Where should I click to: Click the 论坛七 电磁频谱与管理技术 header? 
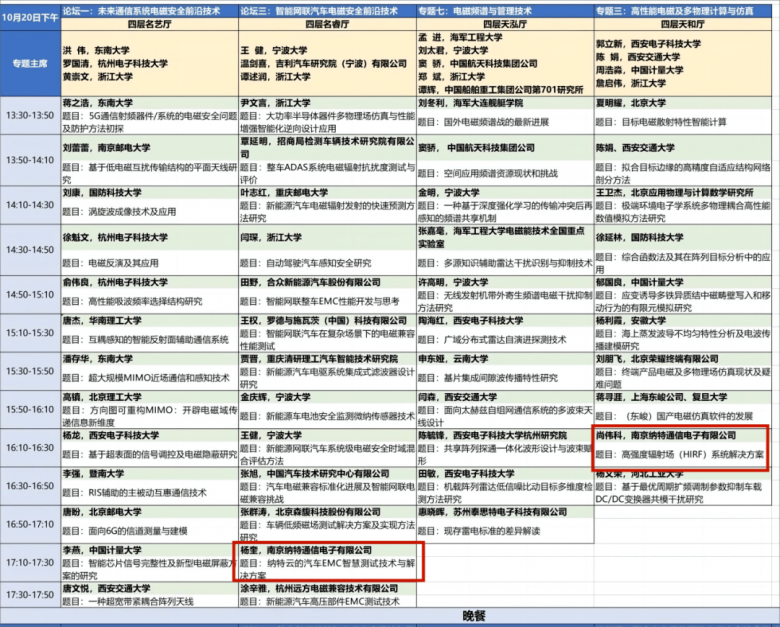coord(504,8)
